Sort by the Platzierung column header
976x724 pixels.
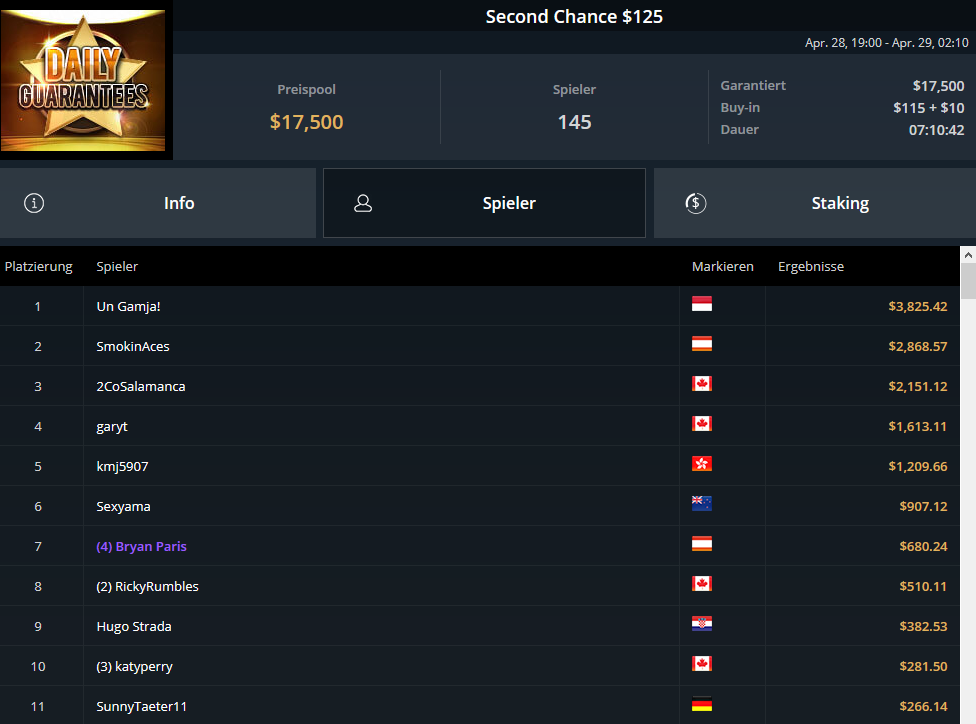point(39,266)
